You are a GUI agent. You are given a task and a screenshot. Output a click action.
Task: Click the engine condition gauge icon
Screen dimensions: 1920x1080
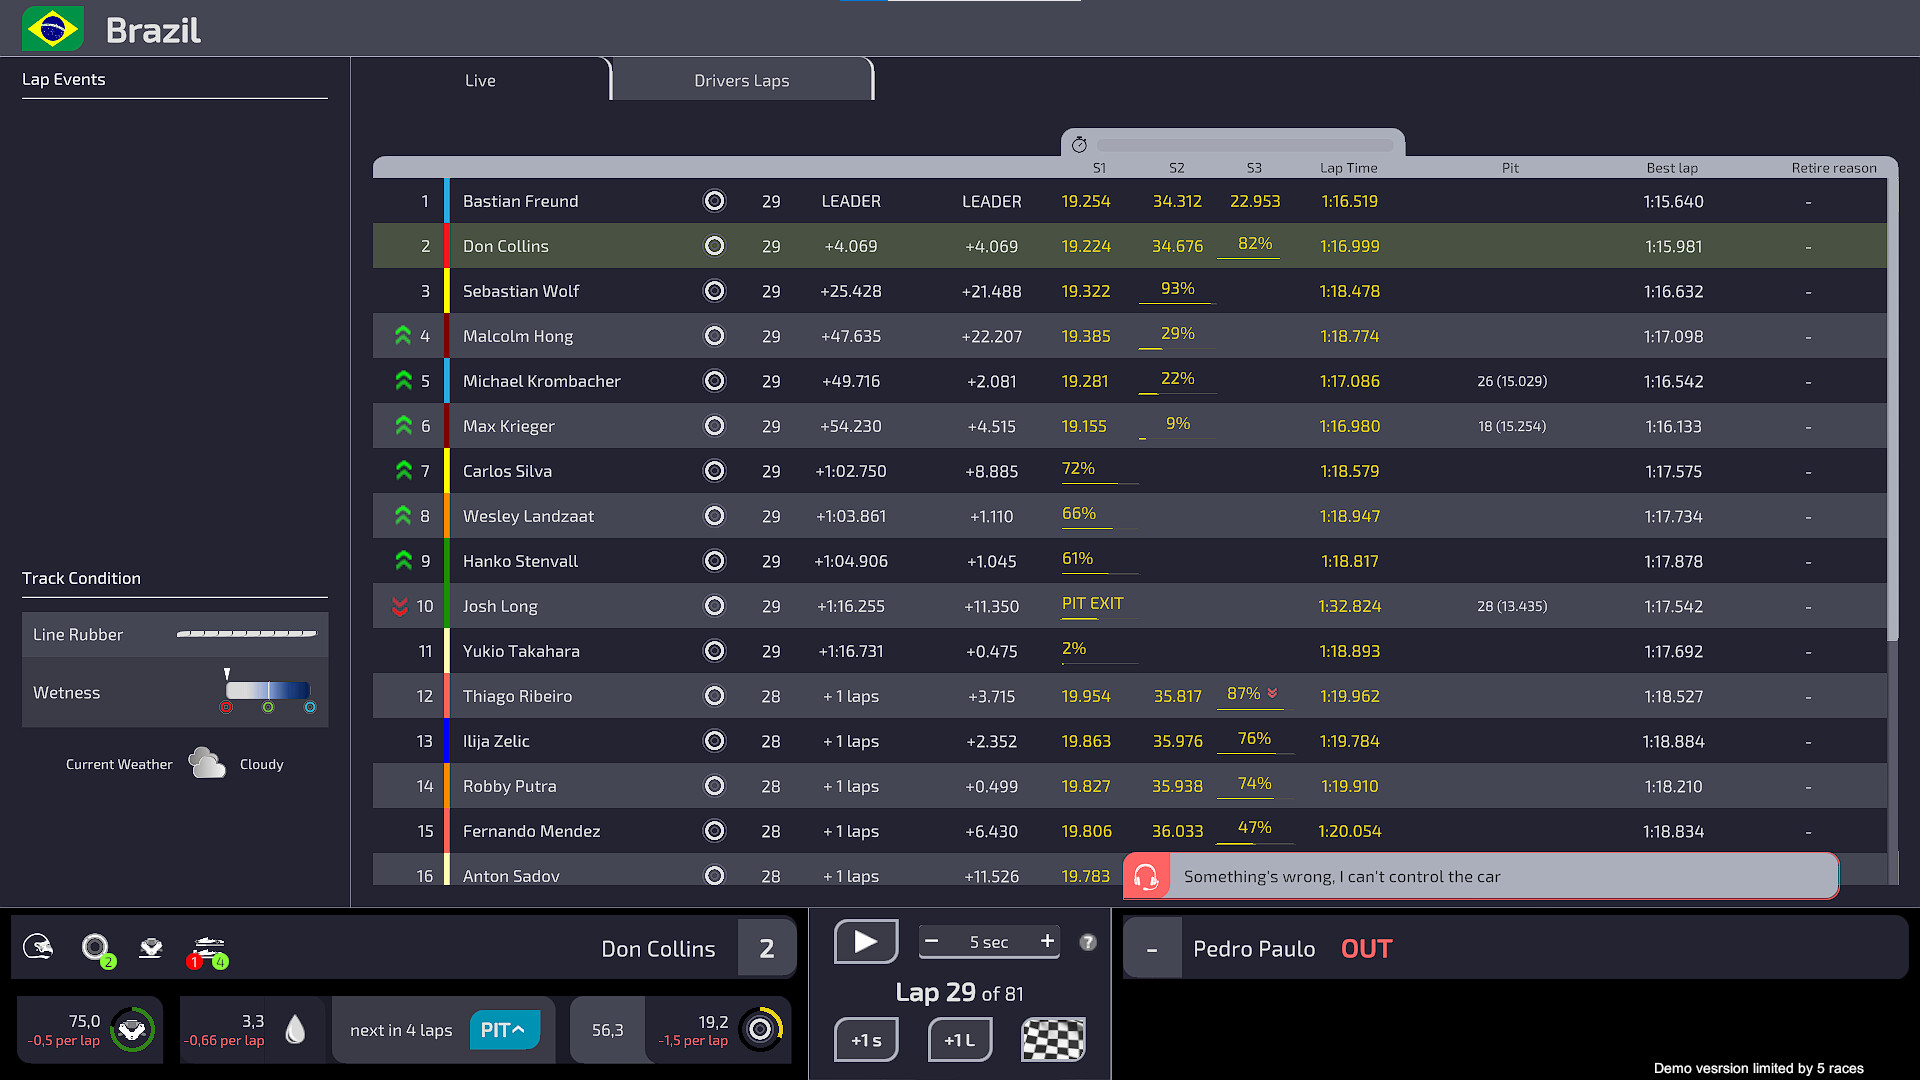(132, 1029)
